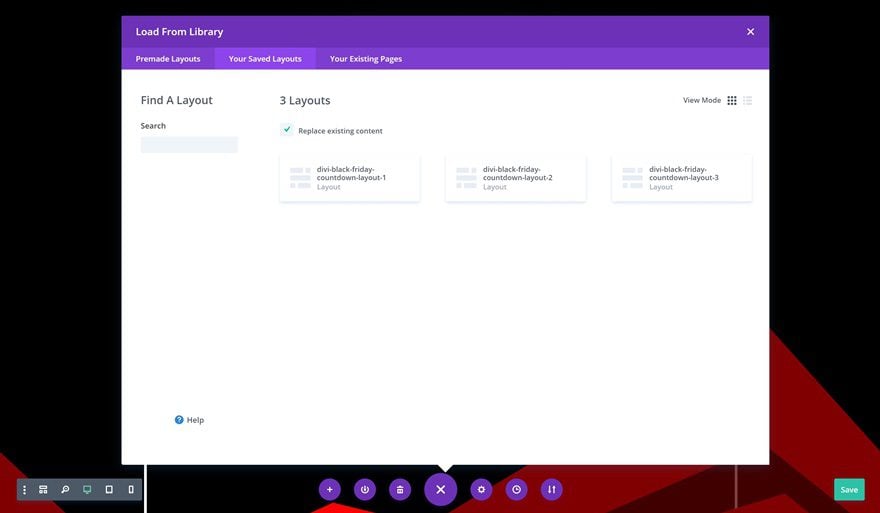Load divi-black-friday-countdown-layout-2

click(516, 178)
